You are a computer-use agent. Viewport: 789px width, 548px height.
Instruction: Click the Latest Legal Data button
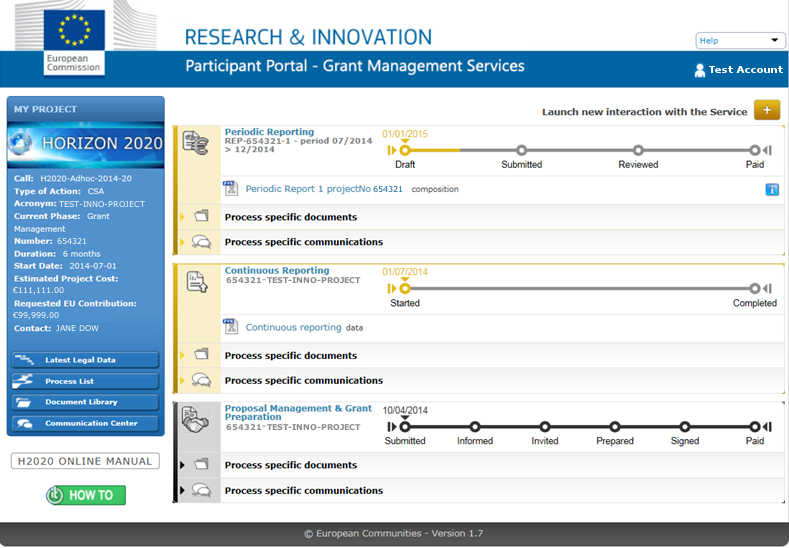click(x=85, y=360)
